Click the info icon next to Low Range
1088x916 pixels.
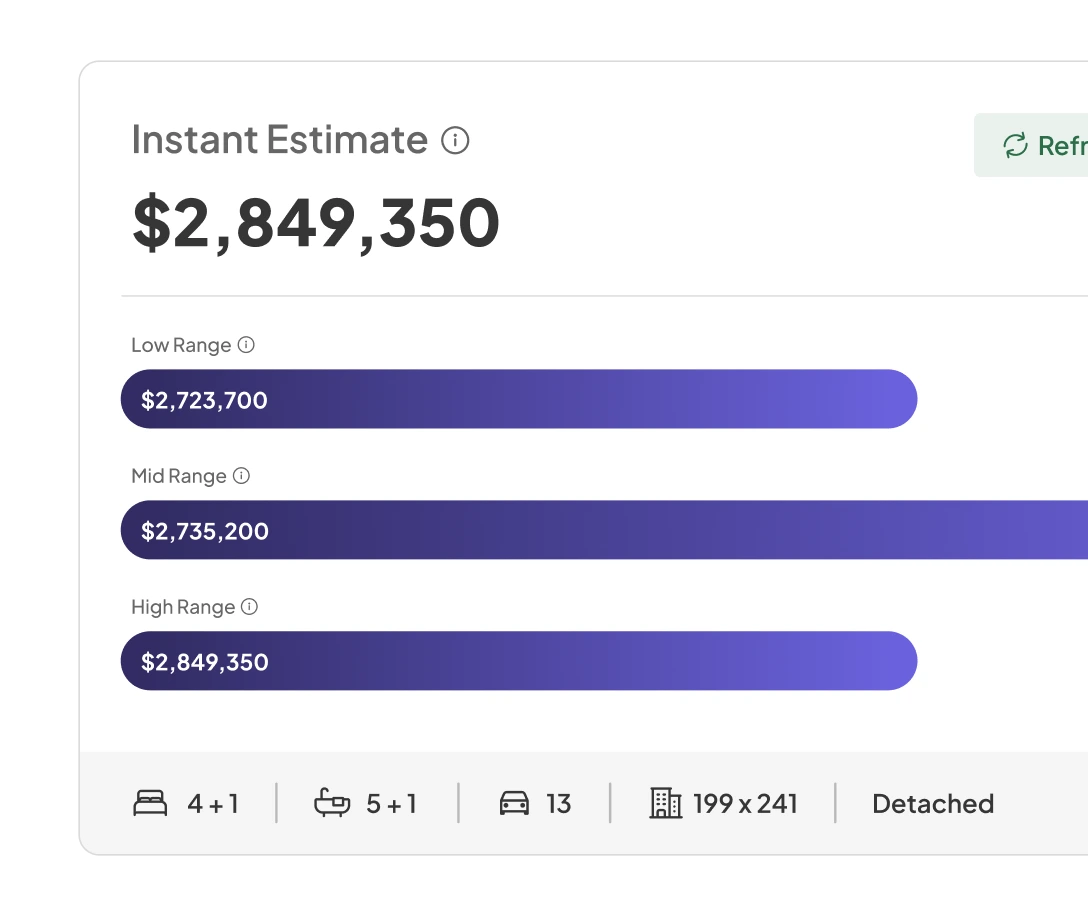point(246,345)
